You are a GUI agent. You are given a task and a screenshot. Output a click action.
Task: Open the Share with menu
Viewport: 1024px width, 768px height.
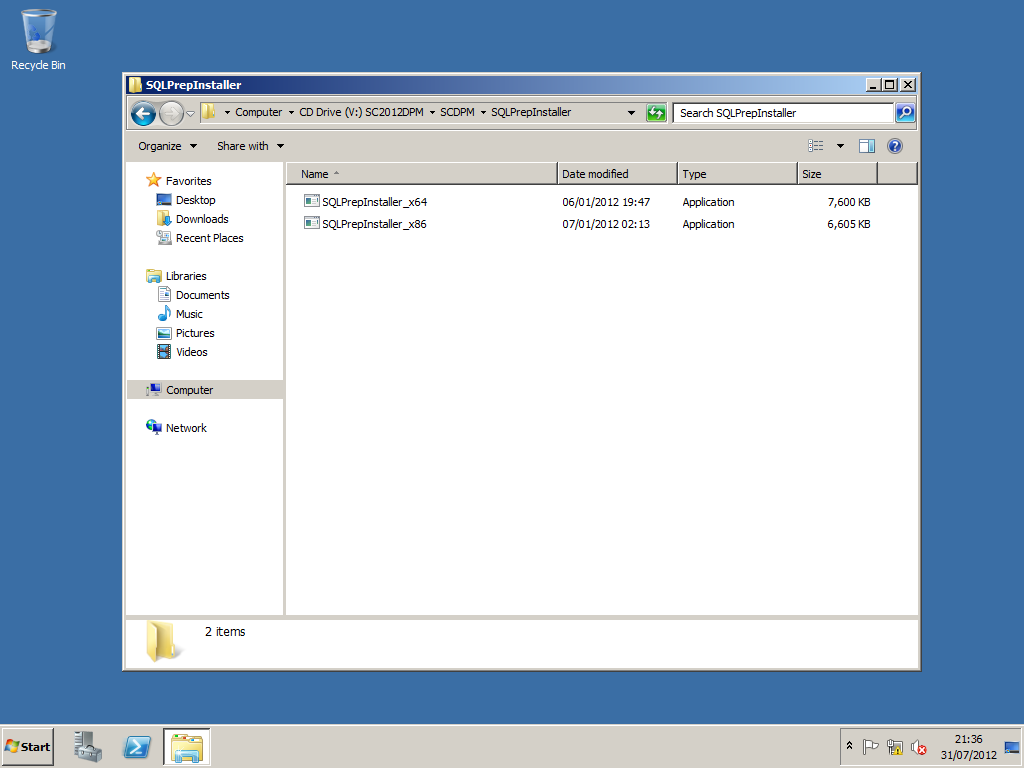tap(250, 146)
